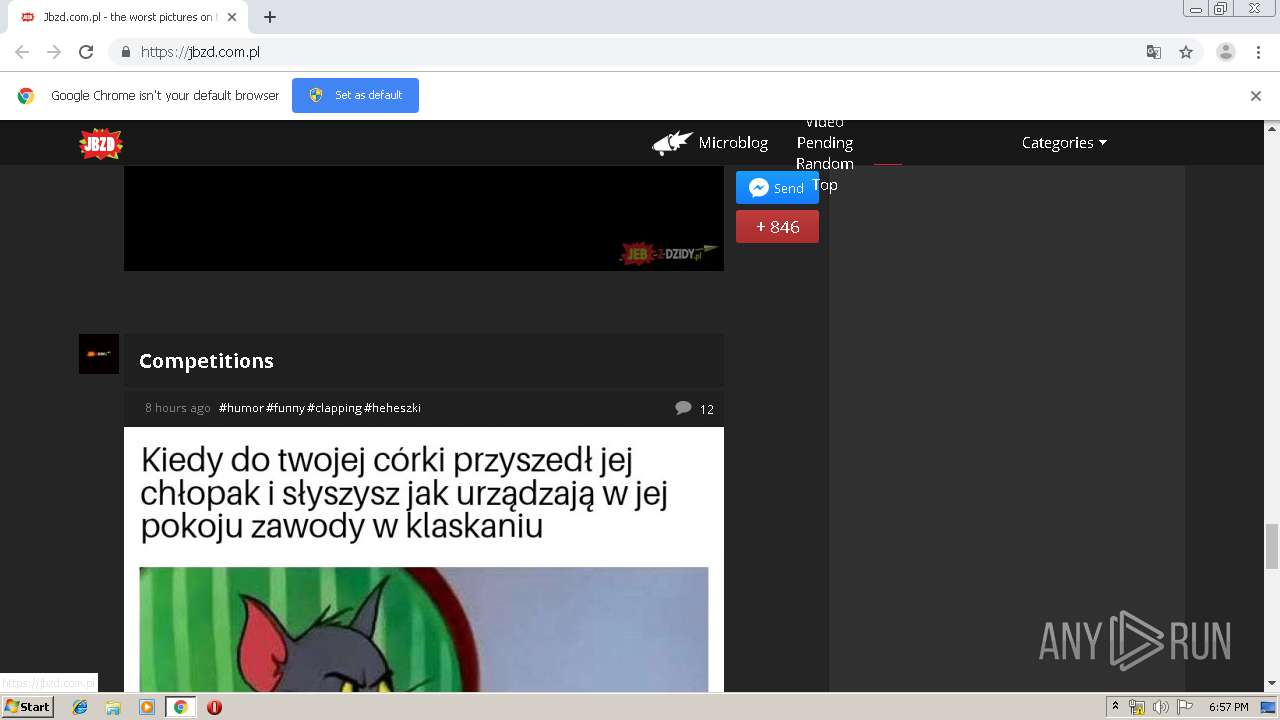The width and height of the screenshot is (1280, 720).
Task: Launch Internet Explorer from taskbar
Action: click(x=80, y=707)
